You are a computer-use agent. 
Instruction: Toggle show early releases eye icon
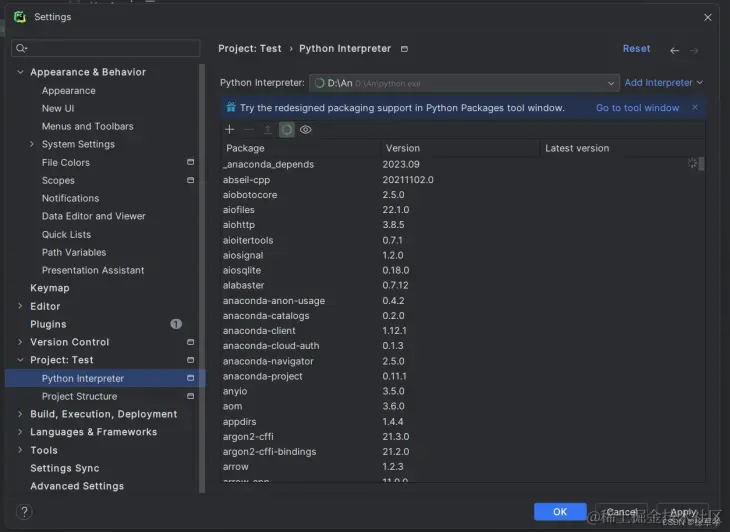[x=305, y=129]
